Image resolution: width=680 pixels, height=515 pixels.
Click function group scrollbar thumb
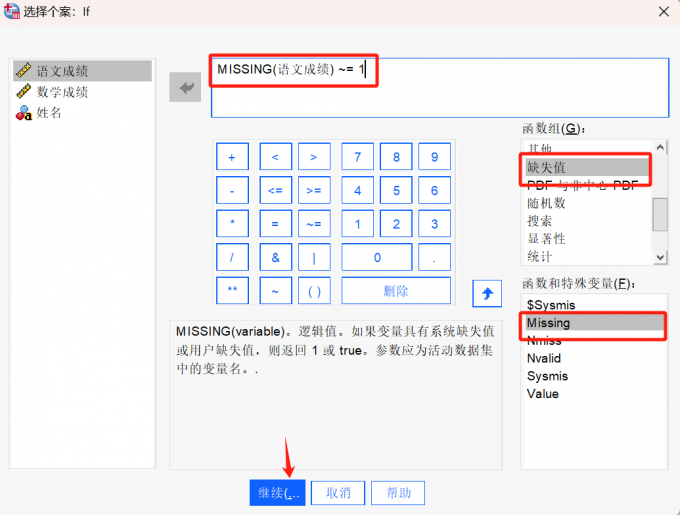click(x=660, y=215)
